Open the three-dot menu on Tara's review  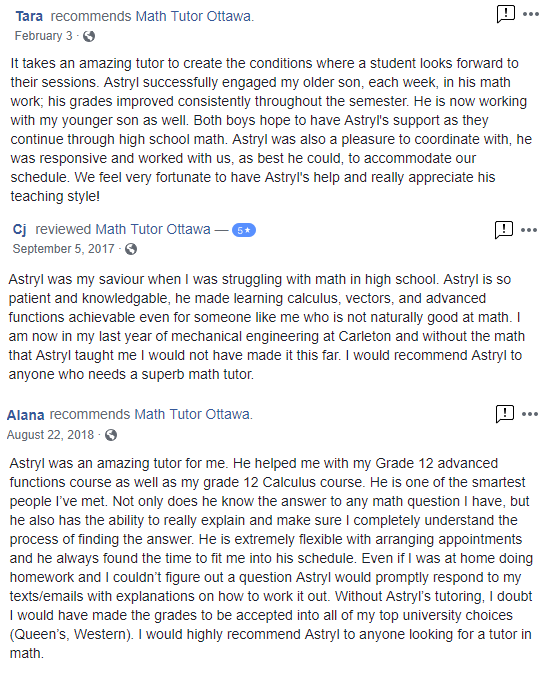tap(531, 14)
